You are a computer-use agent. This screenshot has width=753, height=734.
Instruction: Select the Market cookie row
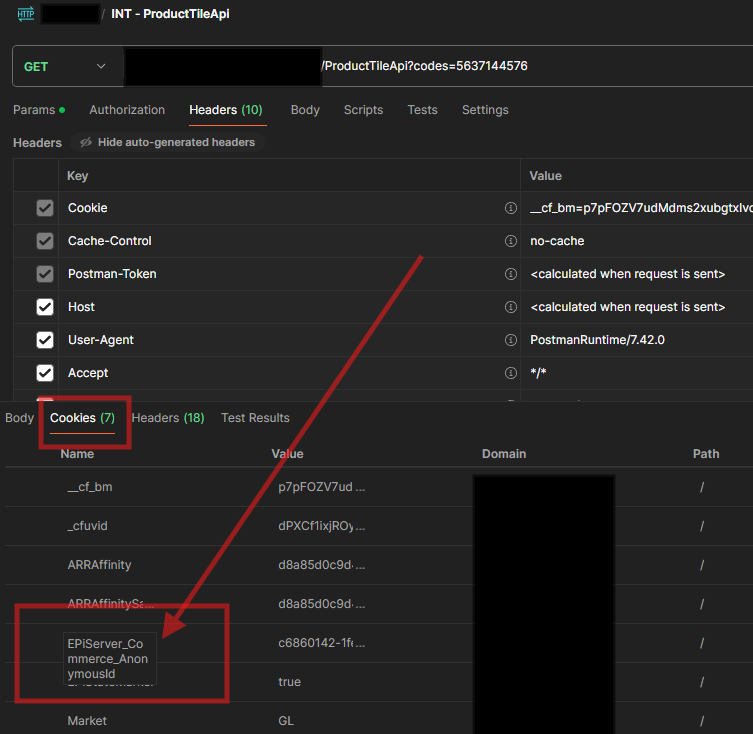coord(87,720)
